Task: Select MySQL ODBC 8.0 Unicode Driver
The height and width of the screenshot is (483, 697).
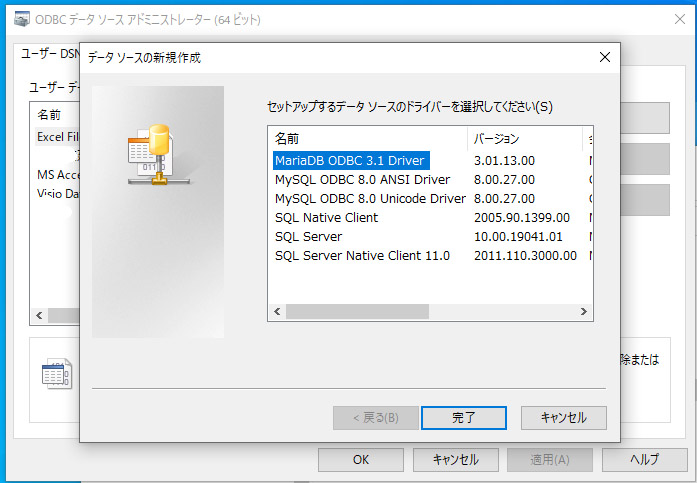Action: (370, 199)
